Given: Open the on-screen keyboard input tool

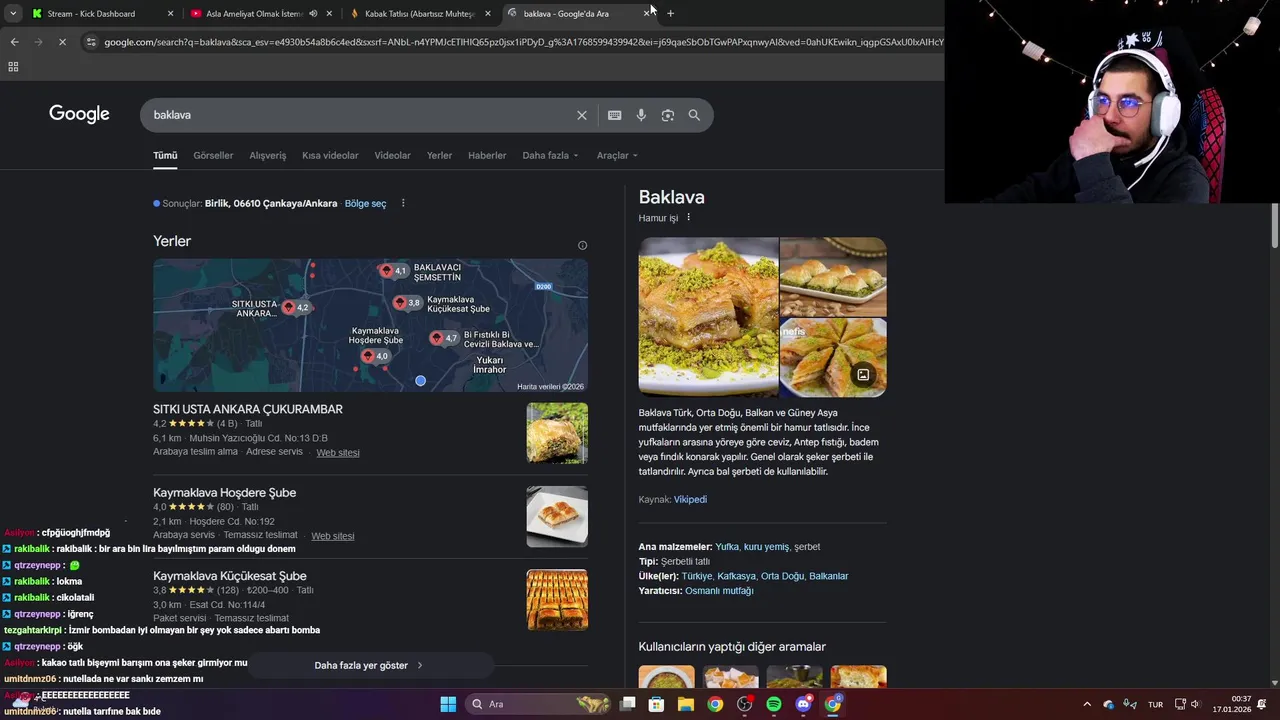Looking at the screenshot, I should pyautogui.click(x=615, y=115).
